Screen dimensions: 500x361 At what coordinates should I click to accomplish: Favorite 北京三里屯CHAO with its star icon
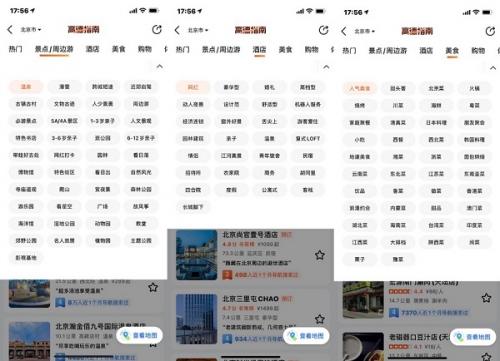pyautogui.click(x=320, y=319)
